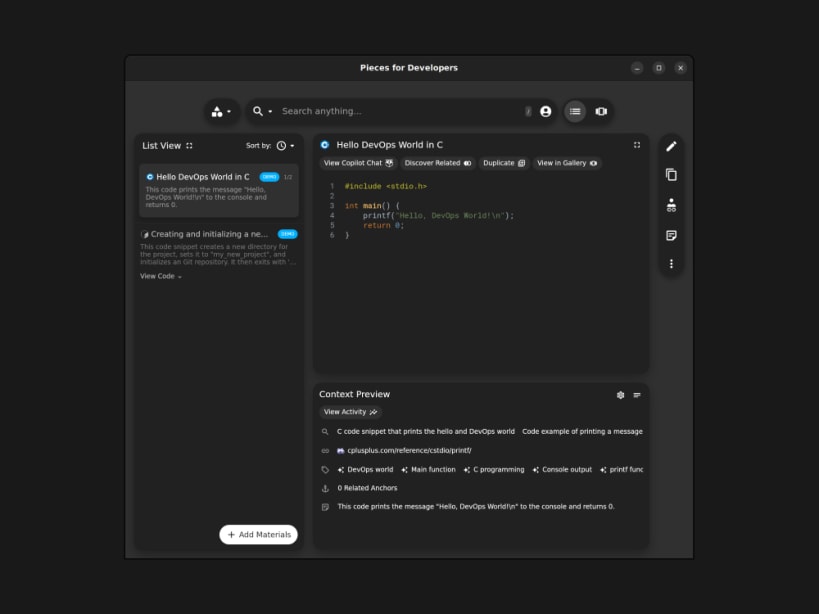The width and height of the screenshot is (819, 614).
Task: Click 0 Related Anchors text
Action: tap(367, 488)
